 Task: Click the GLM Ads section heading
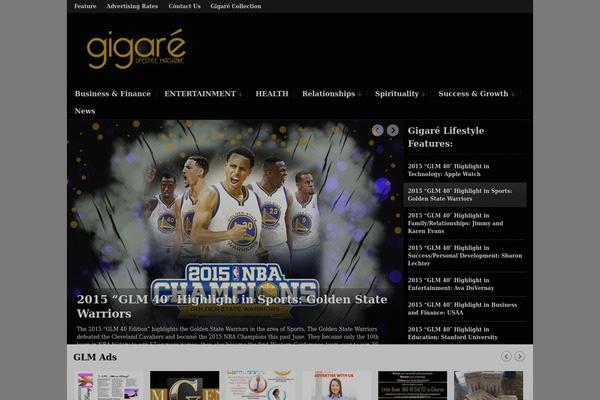click(x=95, y=357)
